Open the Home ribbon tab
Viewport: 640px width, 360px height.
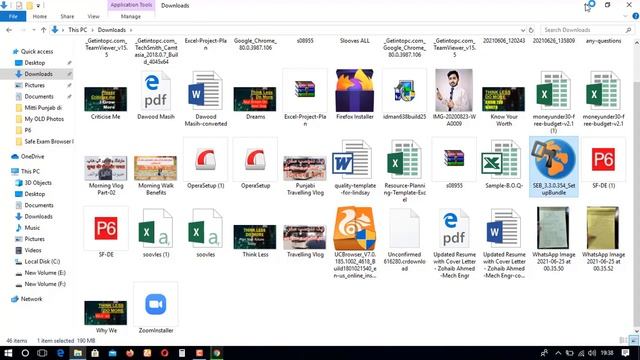pyautogui.click(x=40, y=16)
